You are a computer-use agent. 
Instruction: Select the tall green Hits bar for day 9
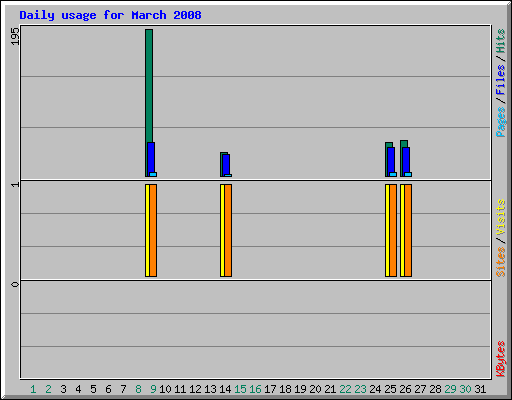(x=149, y=85)
